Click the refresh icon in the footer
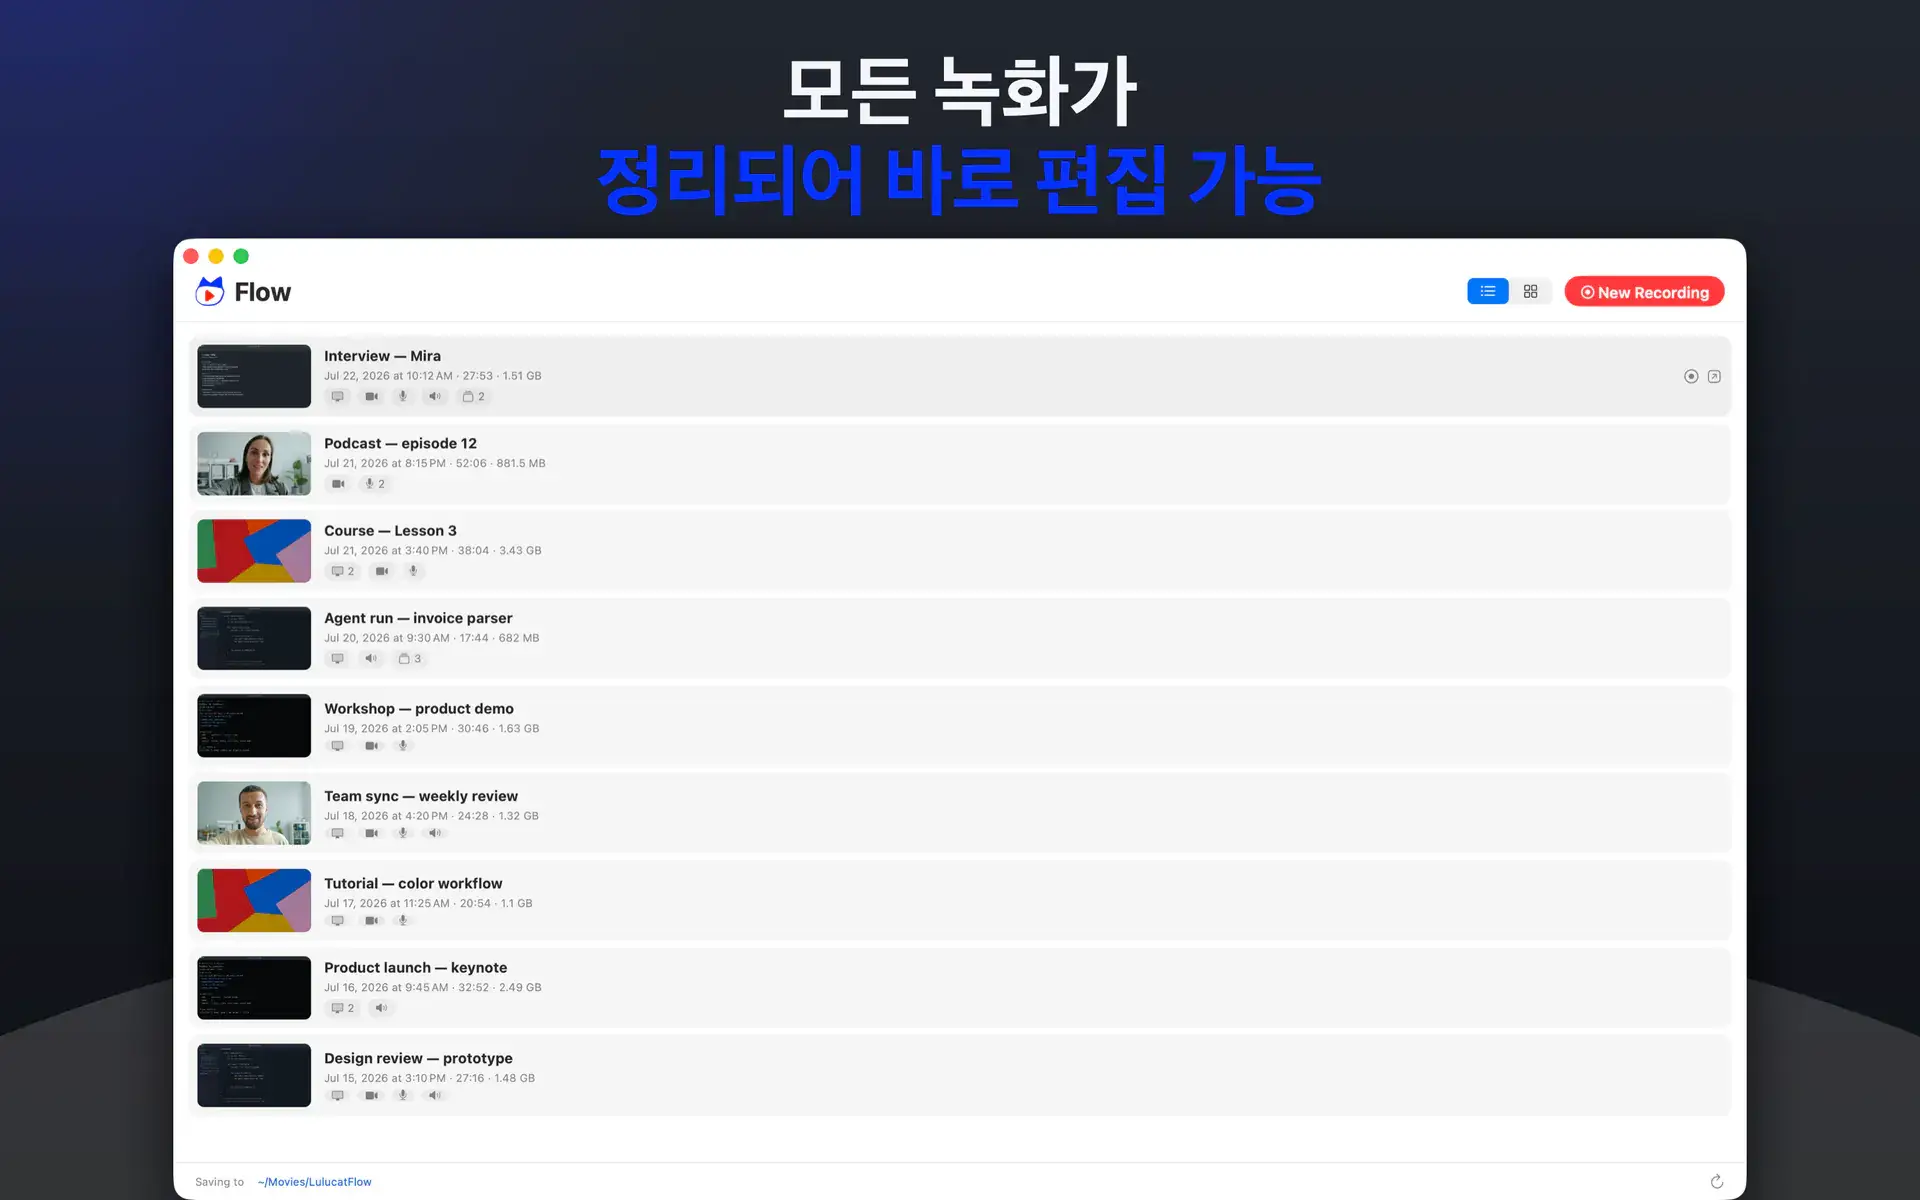 tap(1716, 1182)
